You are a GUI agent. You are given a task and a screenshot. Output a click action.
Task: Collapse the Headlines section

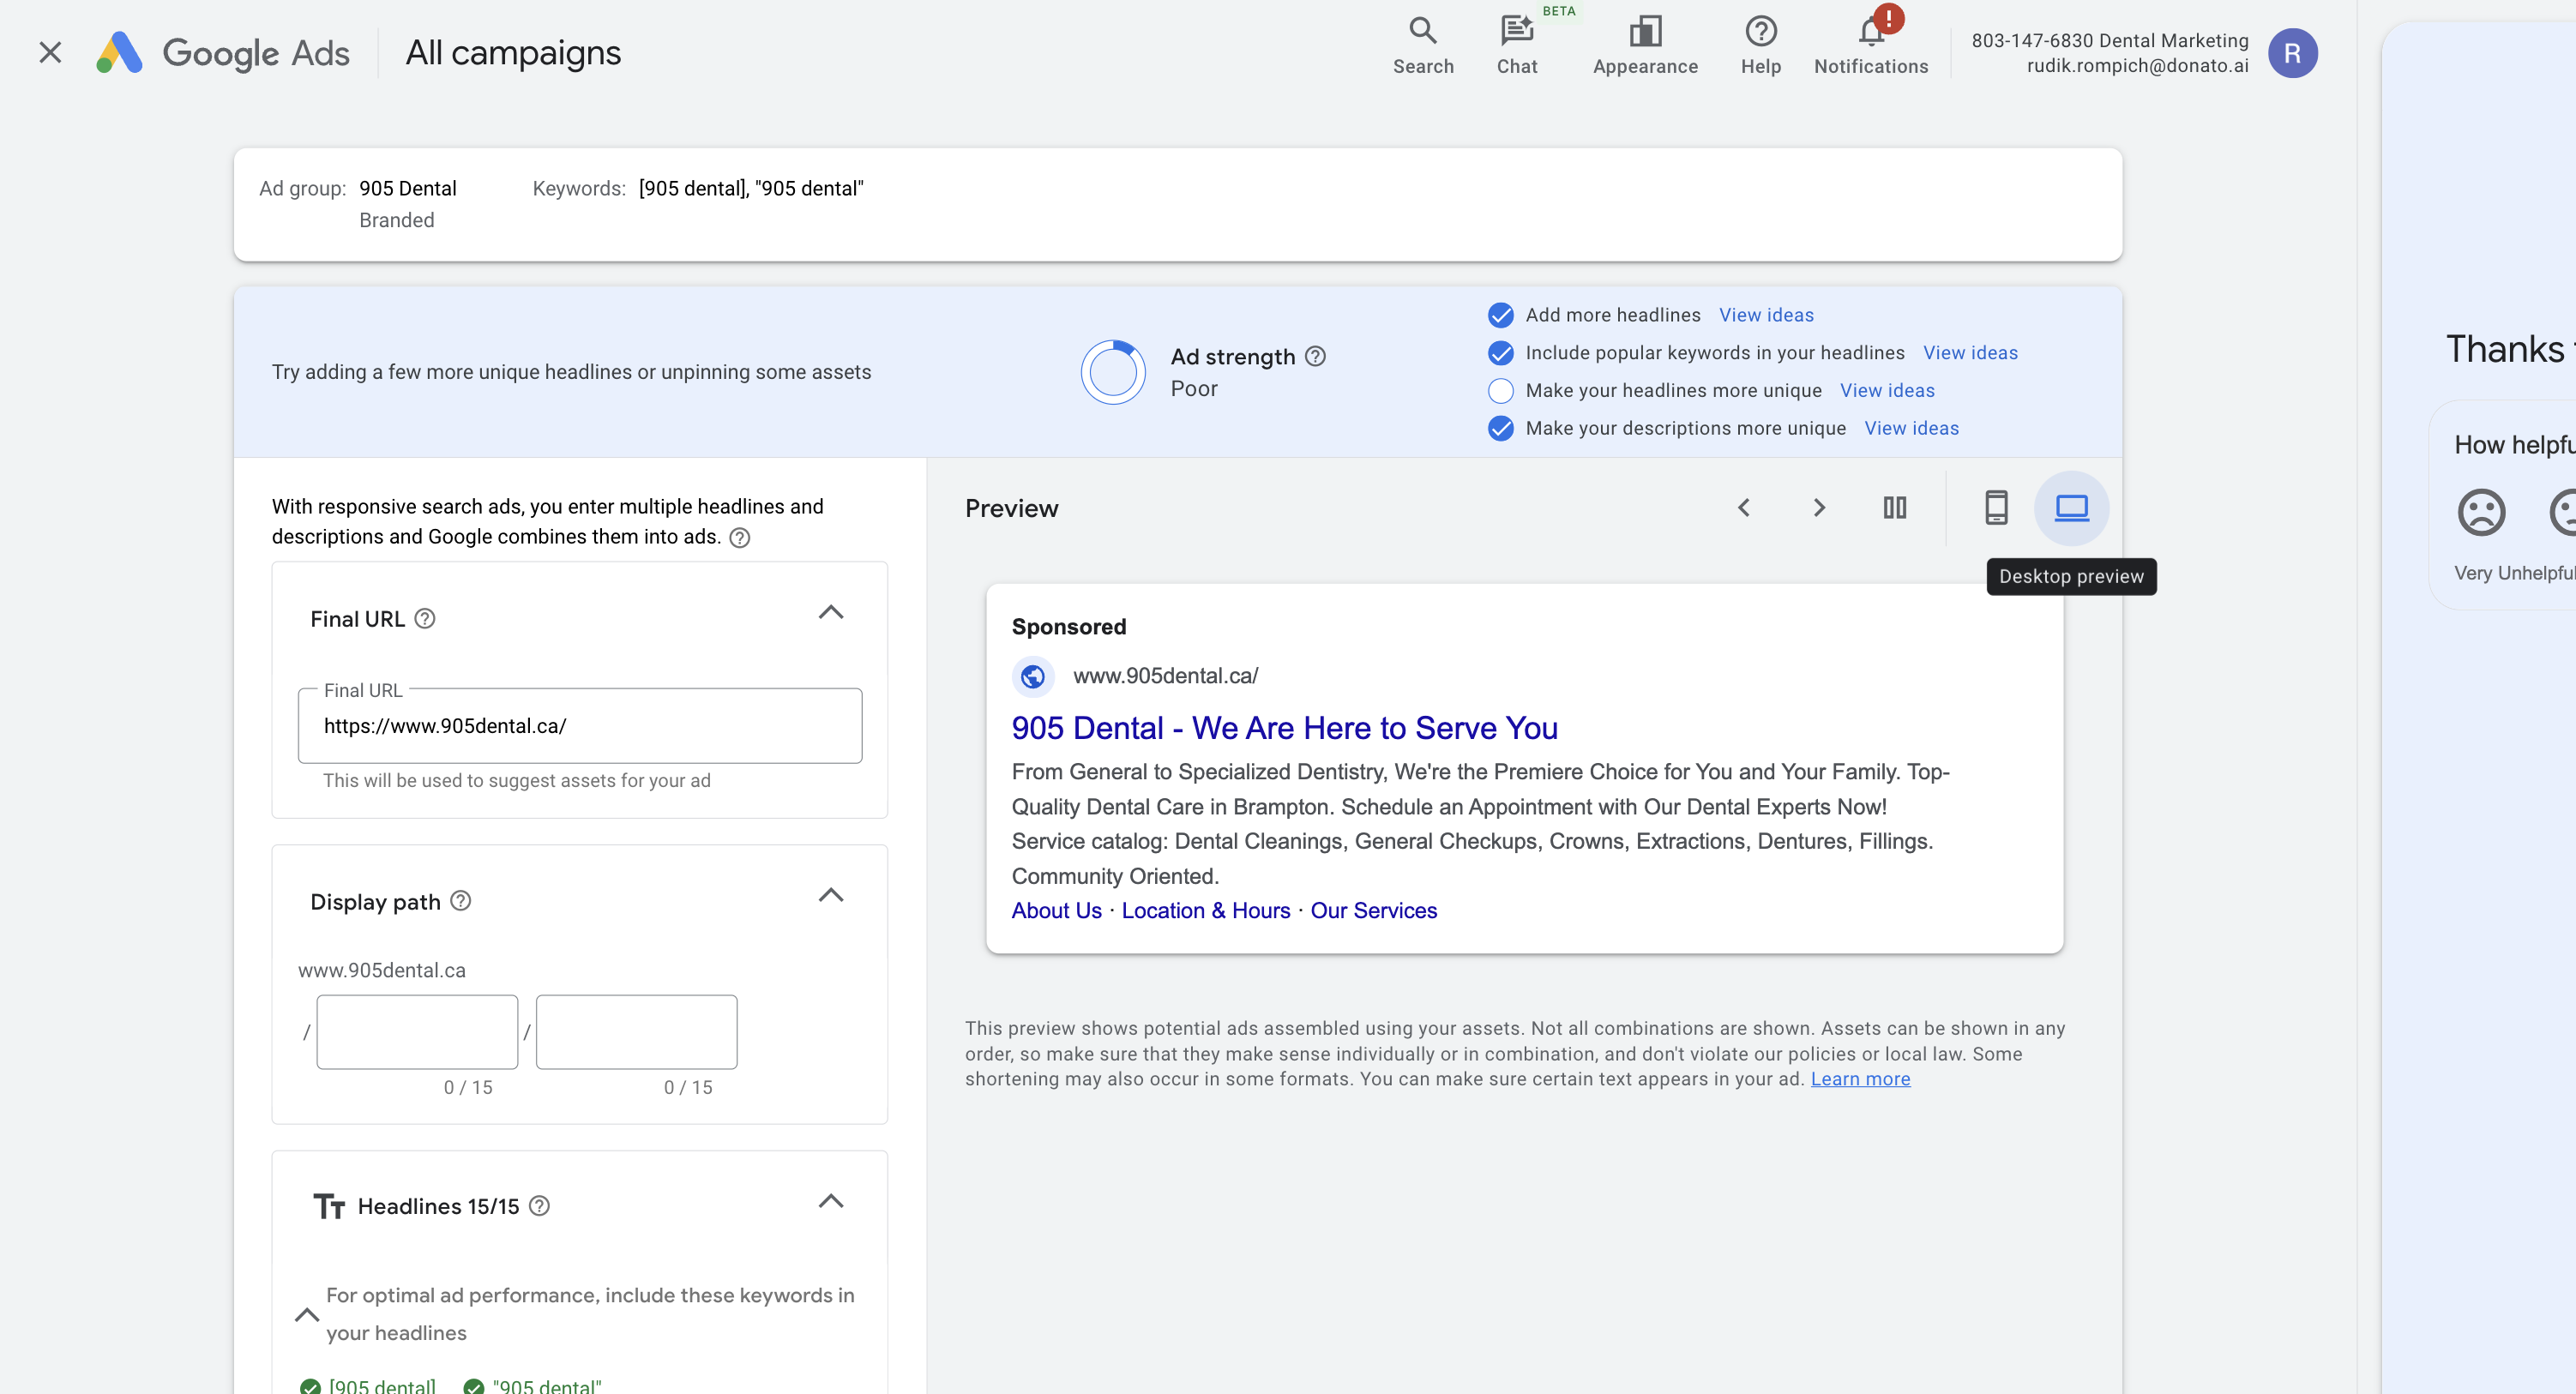click(x=830, y=1201)
